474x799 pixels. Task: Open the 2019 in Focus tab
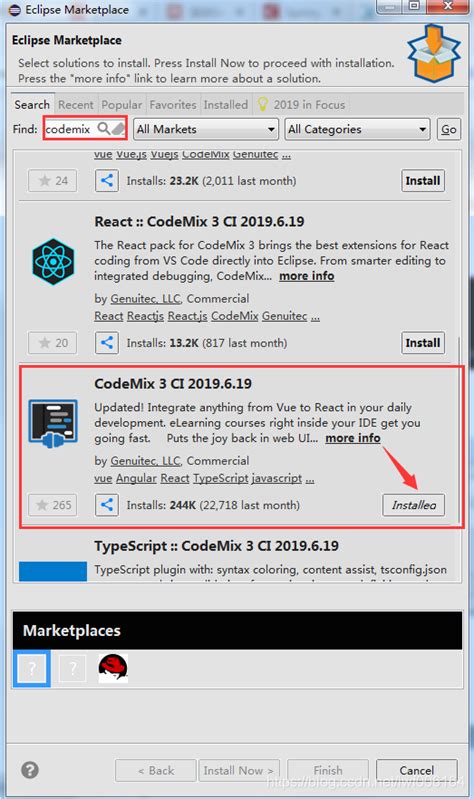(302, 105)
